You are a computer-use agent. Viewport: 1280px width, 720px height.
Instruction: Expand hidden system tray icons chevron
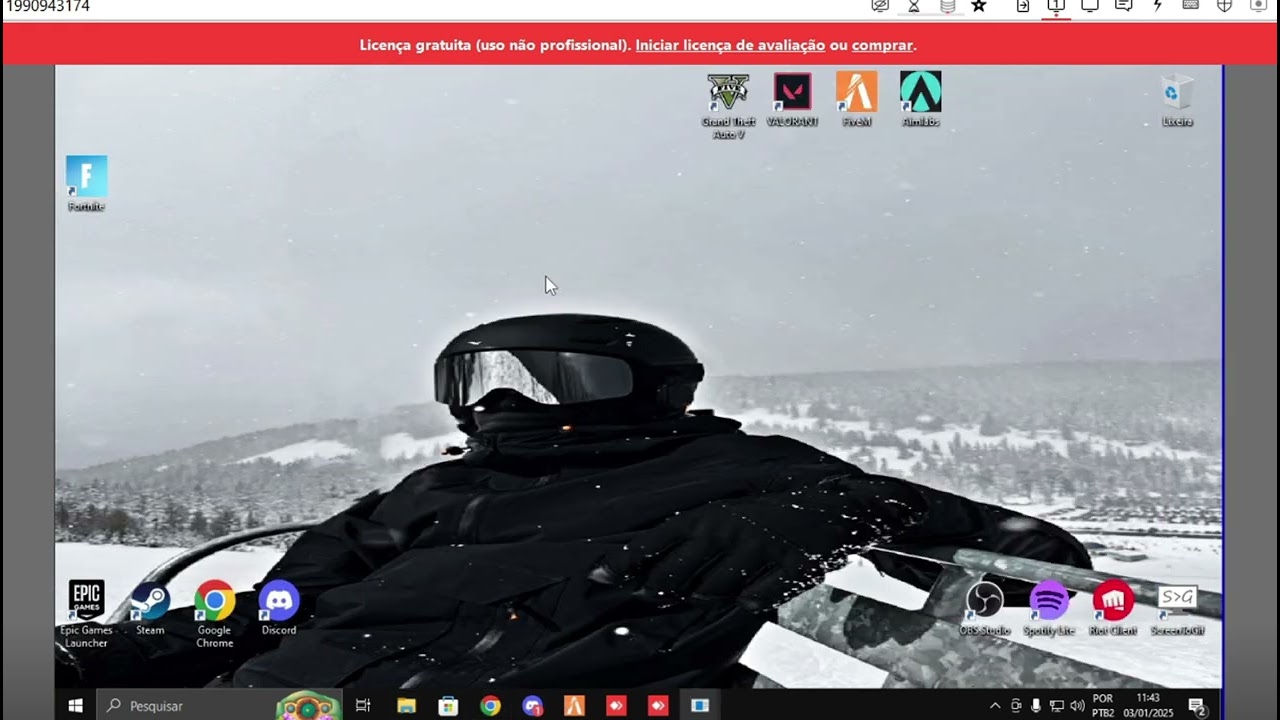[x=995, y=705]
